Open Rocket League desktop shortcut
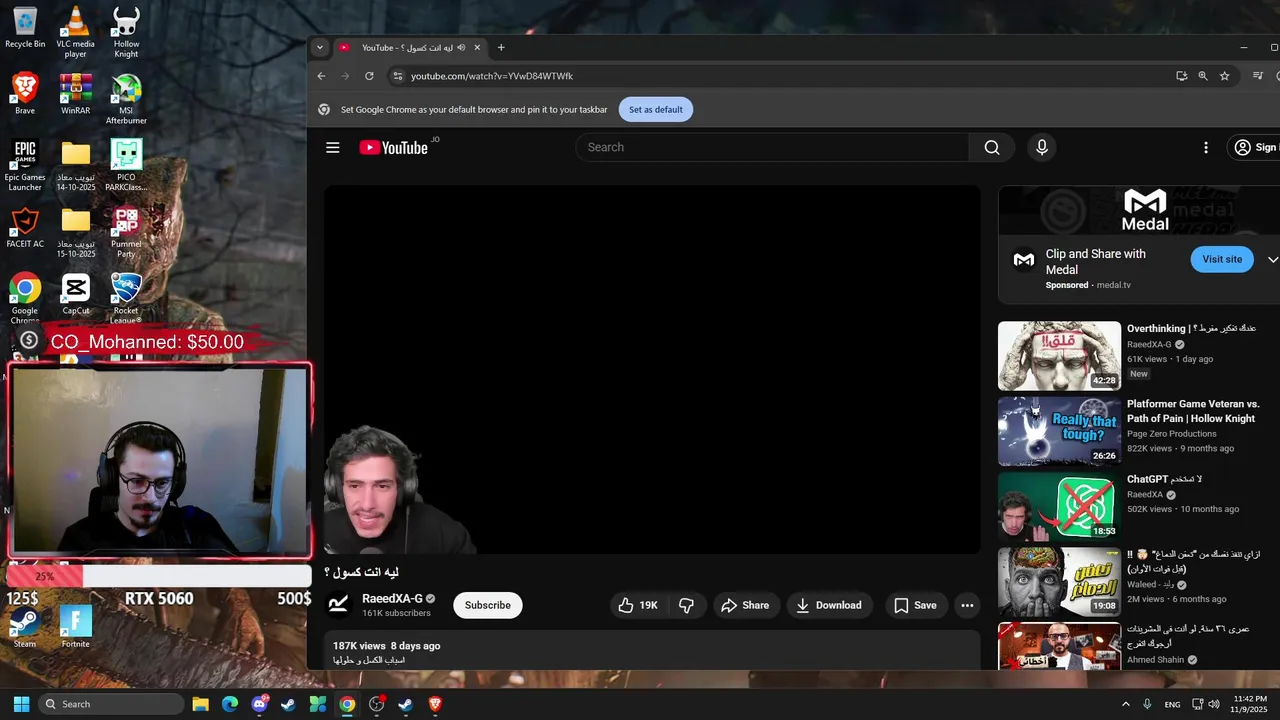 126,298
